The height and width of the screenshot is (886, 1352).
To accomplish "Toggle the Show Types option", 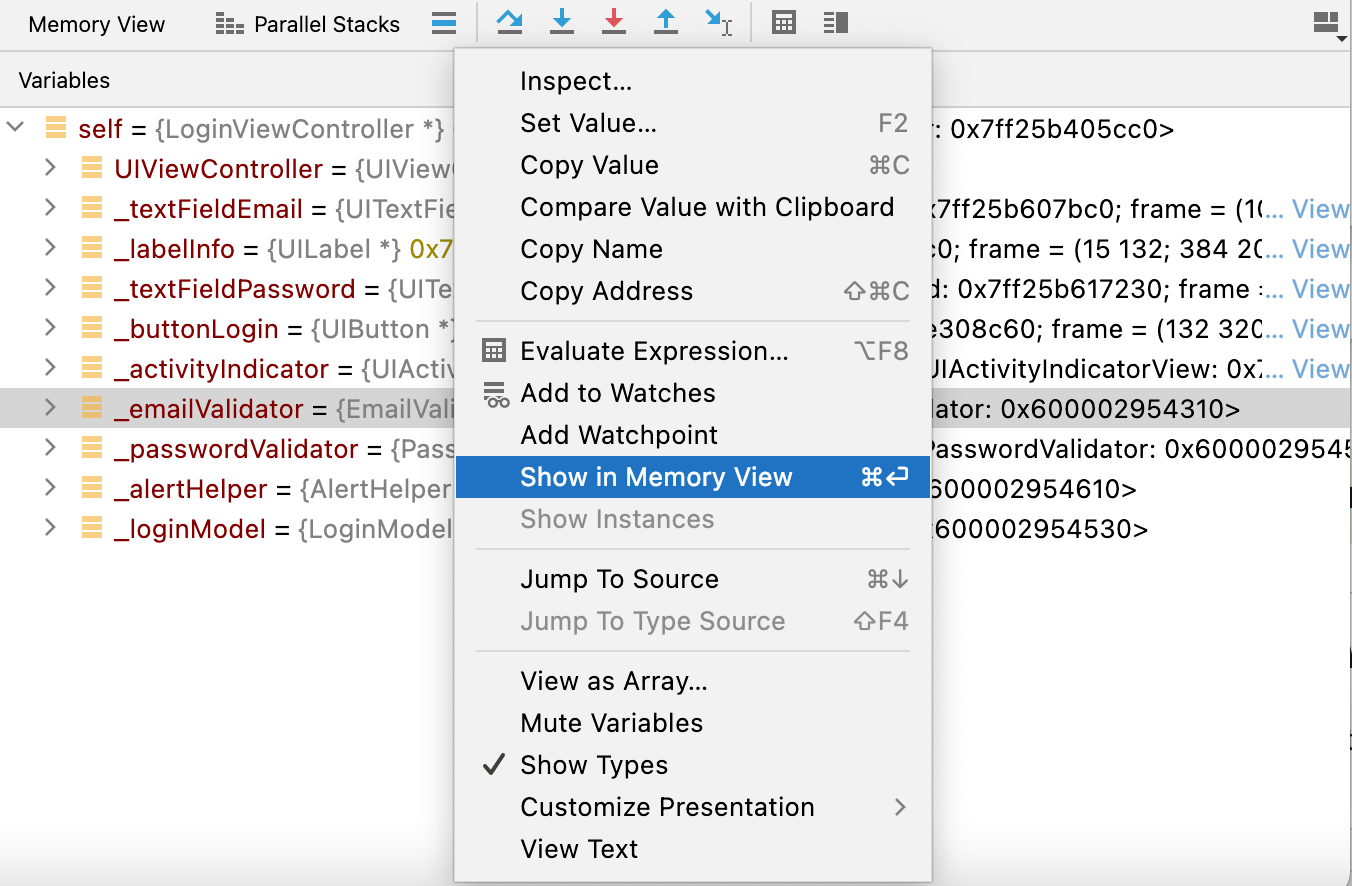I will (693, 765).
